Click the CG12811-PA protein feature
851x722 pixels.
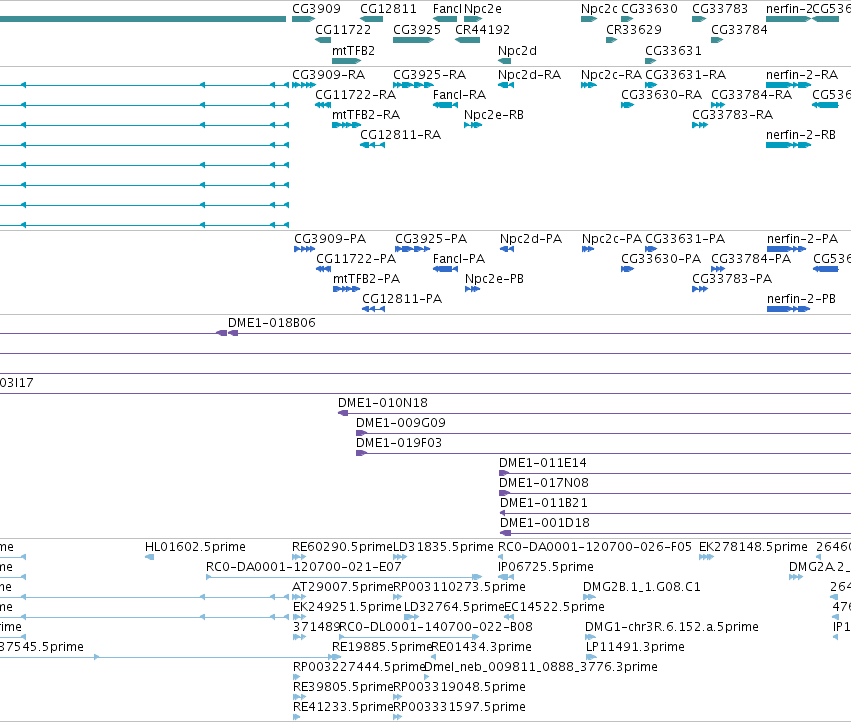tap(373, 309)
